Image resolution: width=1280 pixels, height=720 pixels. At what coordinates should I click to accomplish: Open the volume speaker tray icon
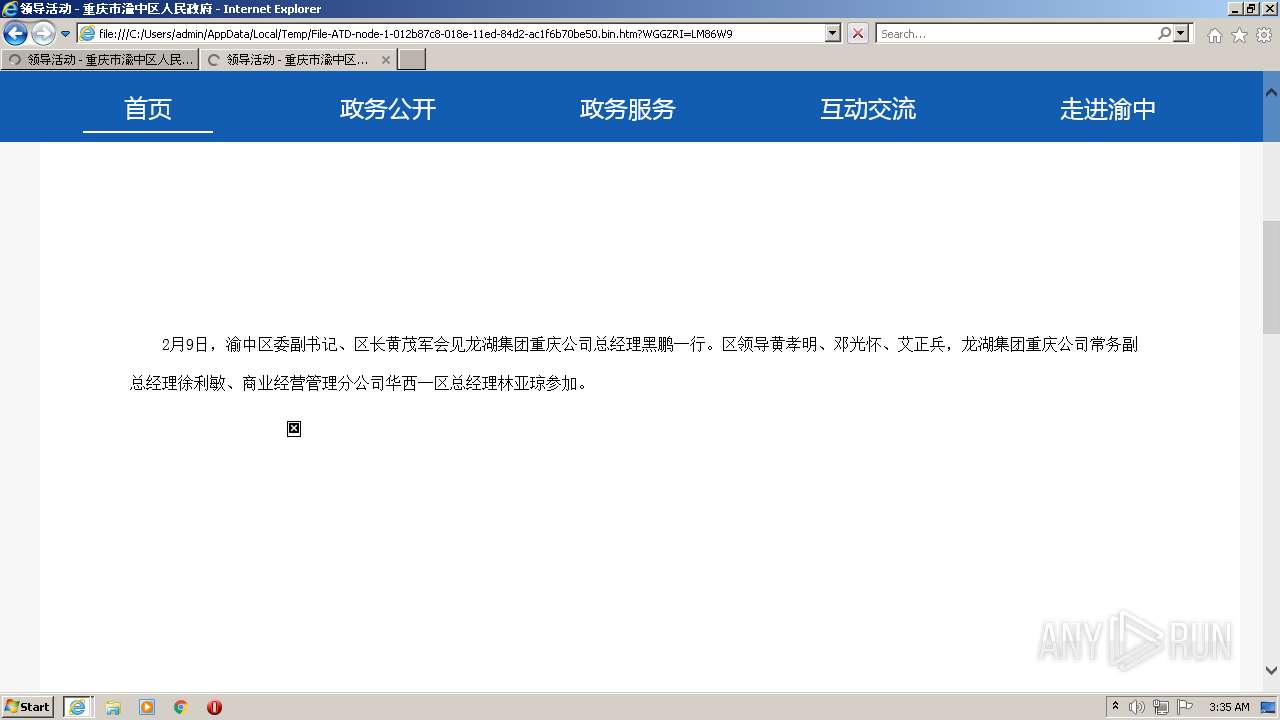1137,707
